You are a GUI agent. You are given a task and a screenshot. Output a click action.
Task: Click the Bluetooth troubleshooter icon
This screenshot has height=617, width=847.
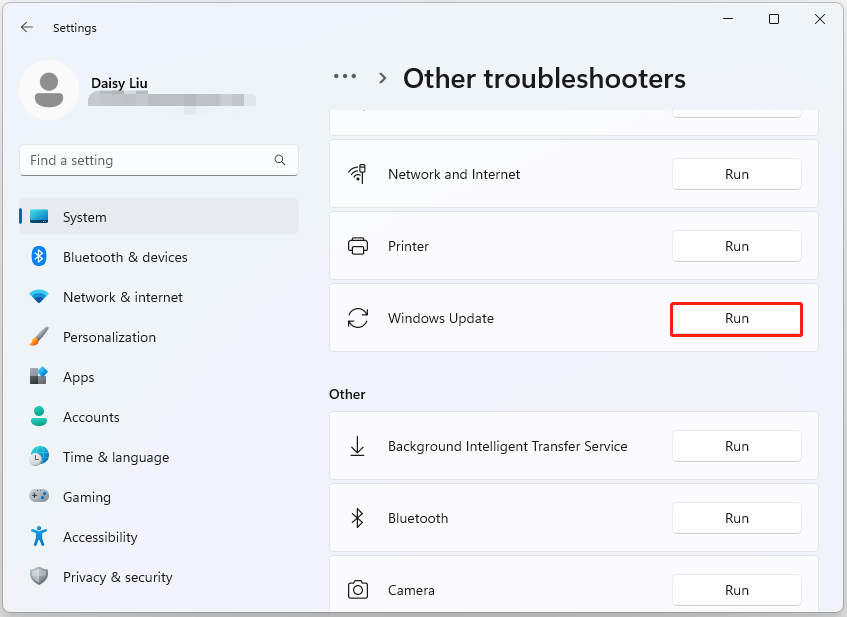(x=358, y=518)
